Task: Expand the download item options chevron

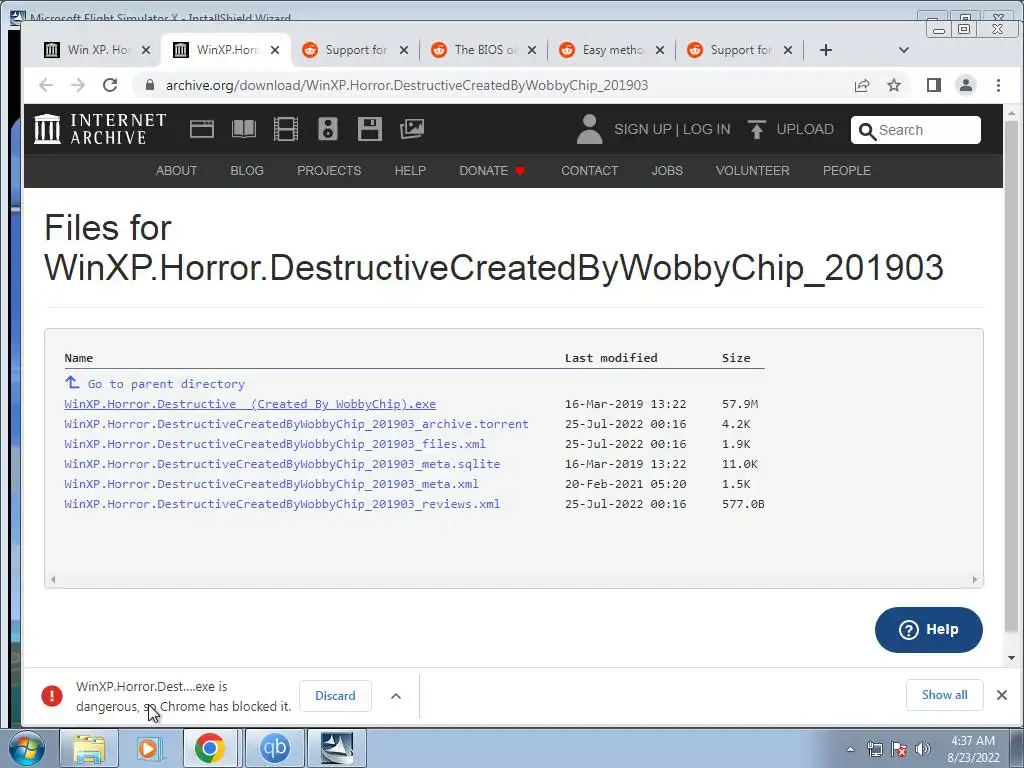Action: coord(396,696)
